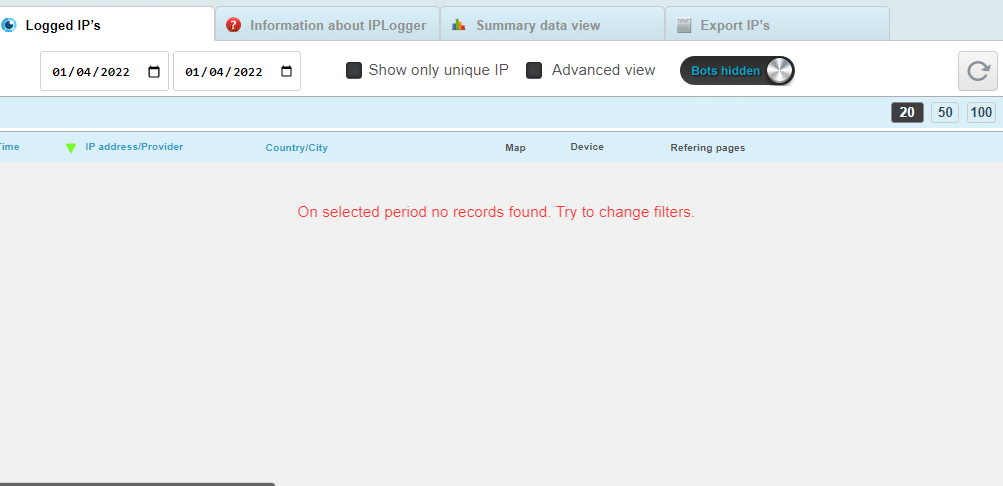Open calendar picker of the end date field
1003x486 pixels.
(x=287, y=72)
